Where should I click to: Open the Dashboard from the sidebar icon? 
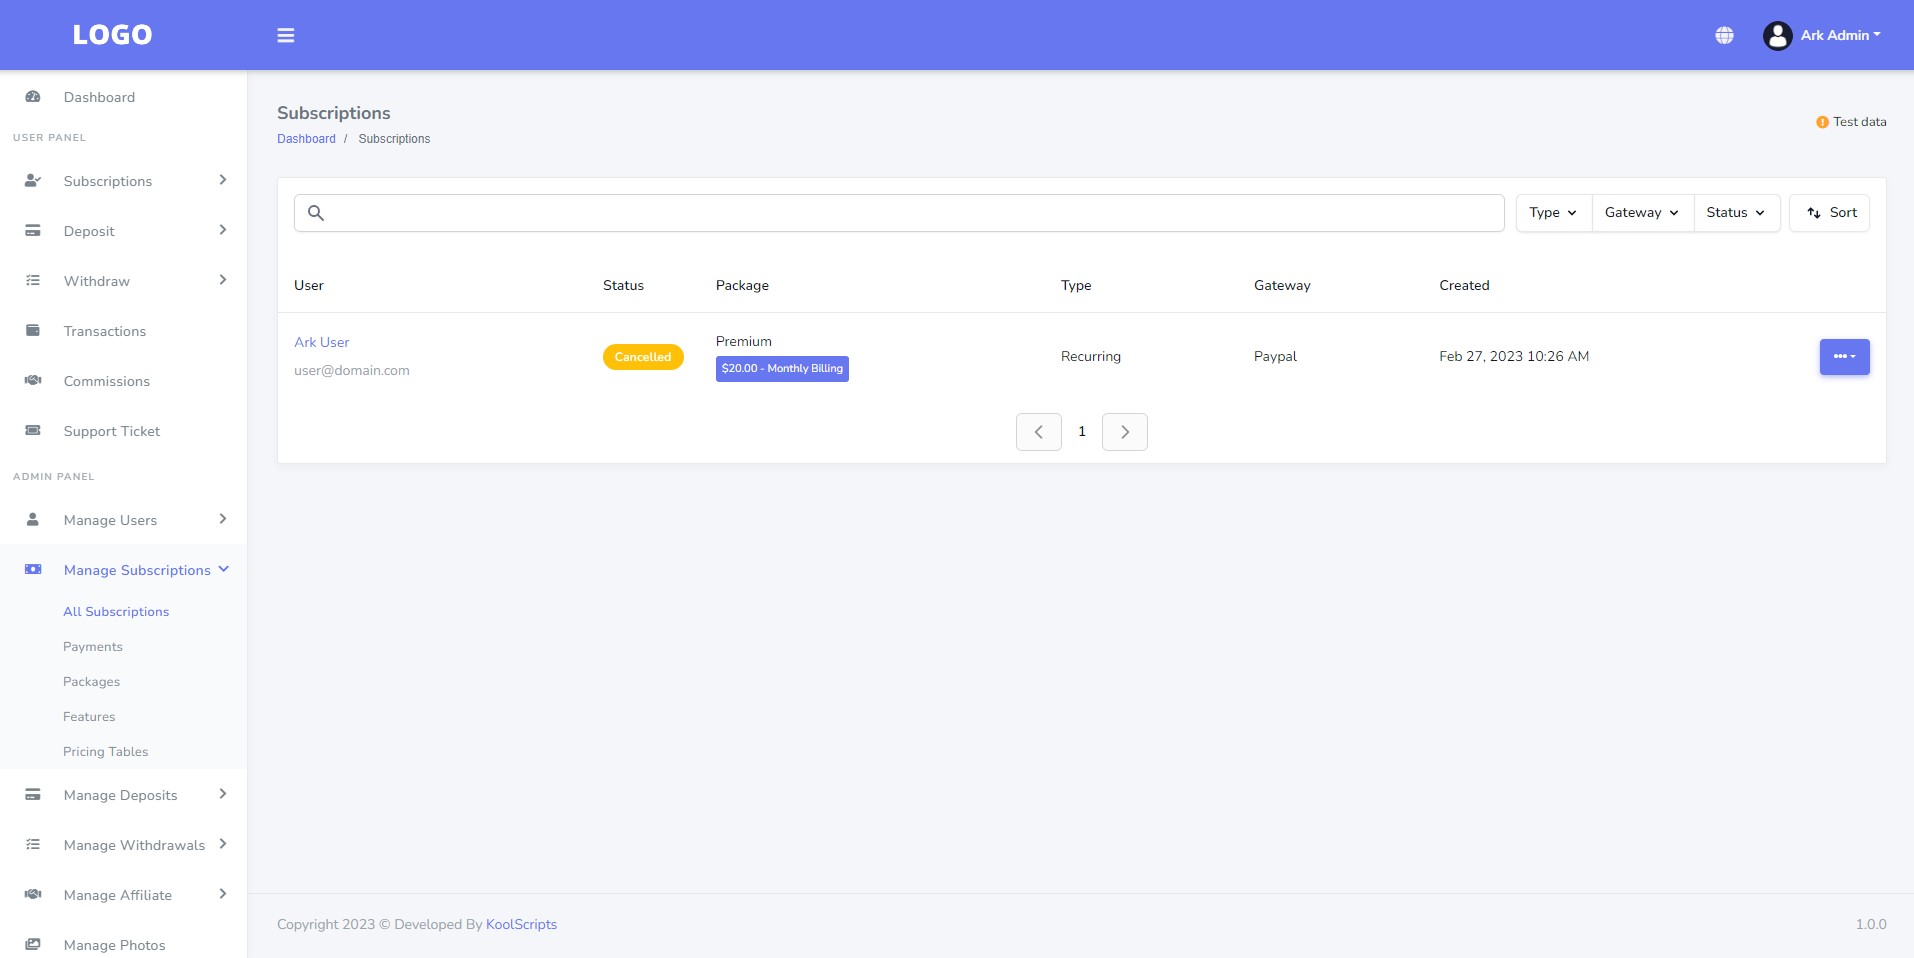33,96
